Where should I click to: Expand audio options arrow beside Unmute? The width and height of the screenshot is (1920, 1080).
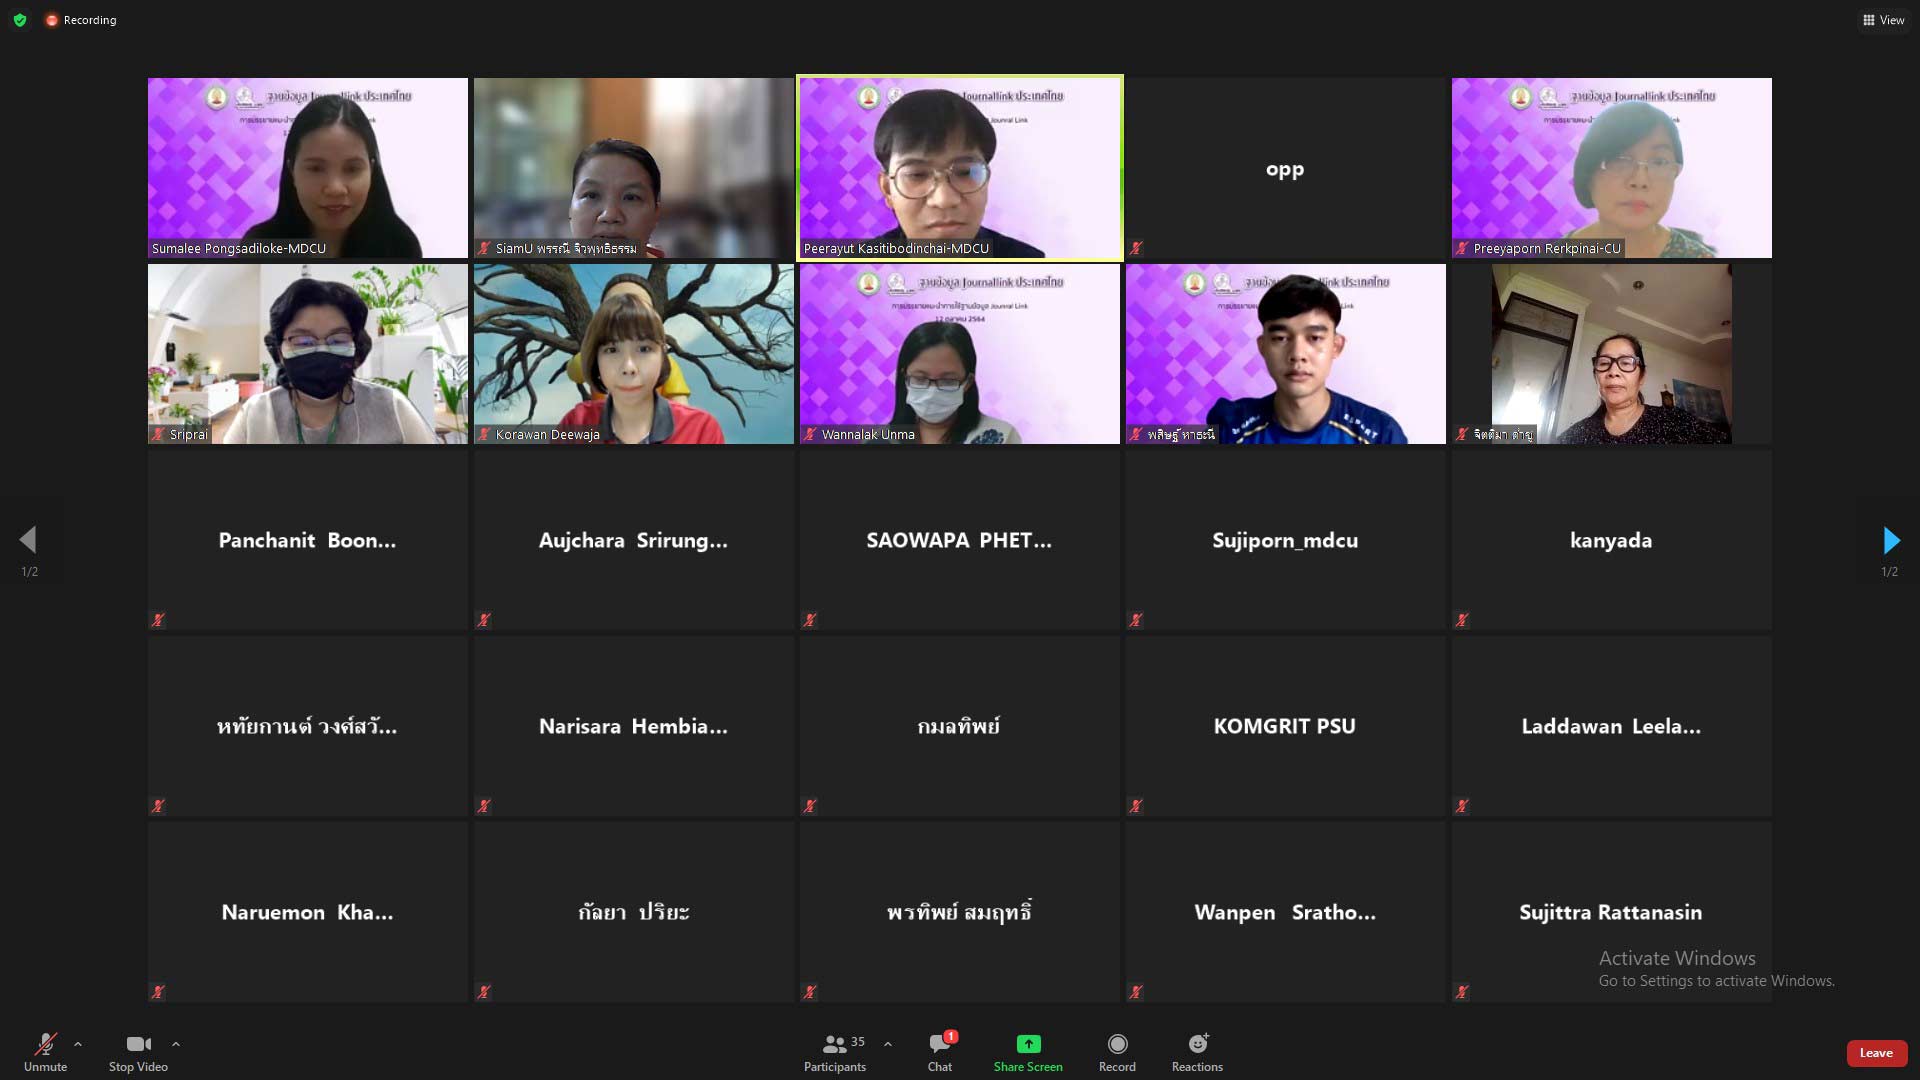pos(78,1044)
